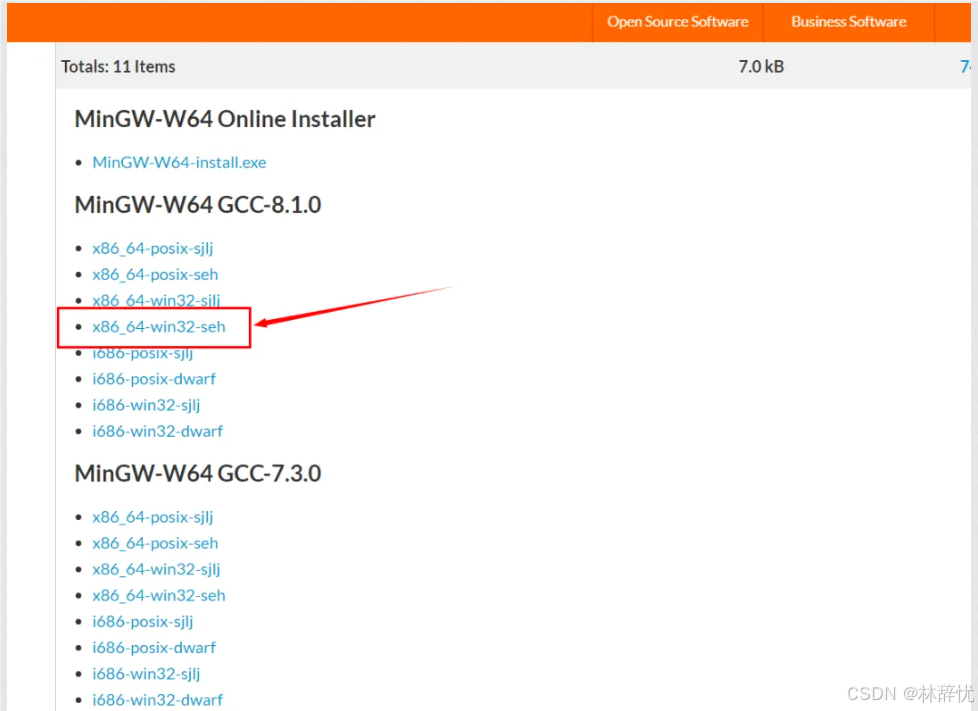This screenshot has height=711, width=978.
Task: Open the Business Software menu
Action: click(848, 22)
